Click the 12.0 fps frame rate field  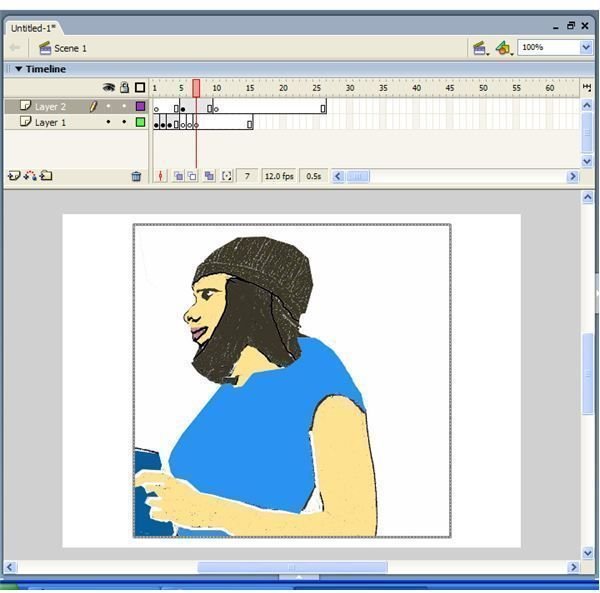279,176
